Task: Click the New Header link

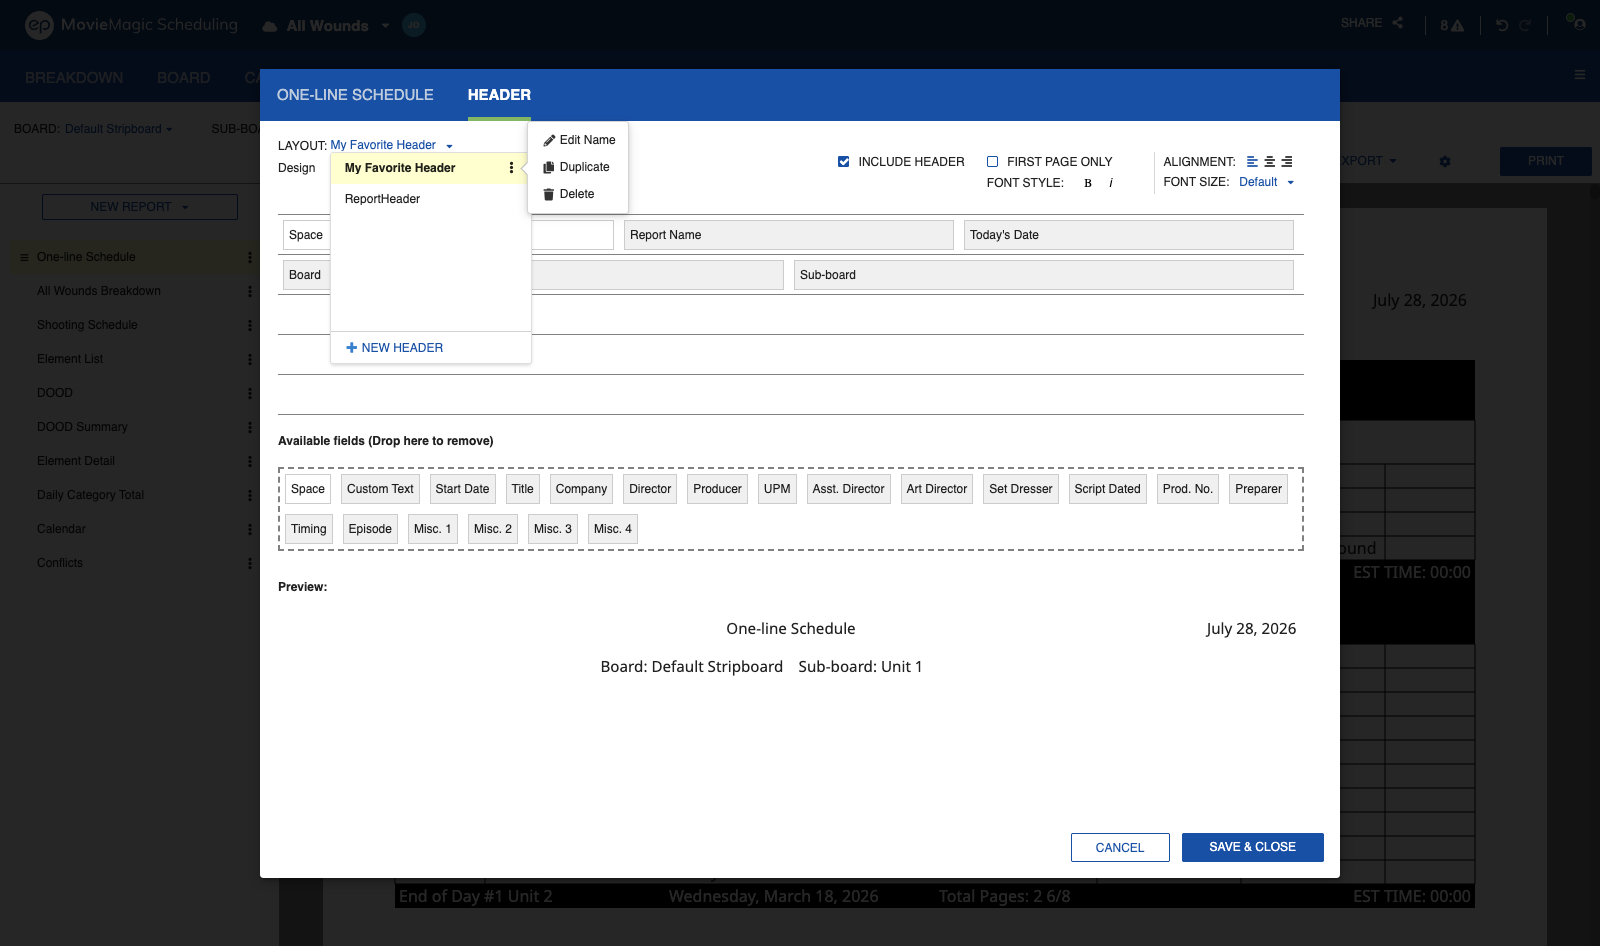Action: [394, 348]
